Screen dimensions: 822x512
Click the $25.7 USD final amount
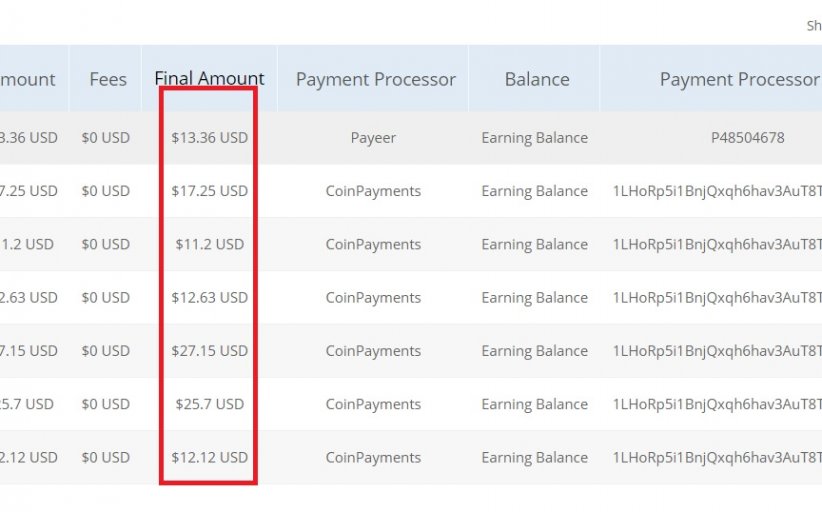[209, 404]
